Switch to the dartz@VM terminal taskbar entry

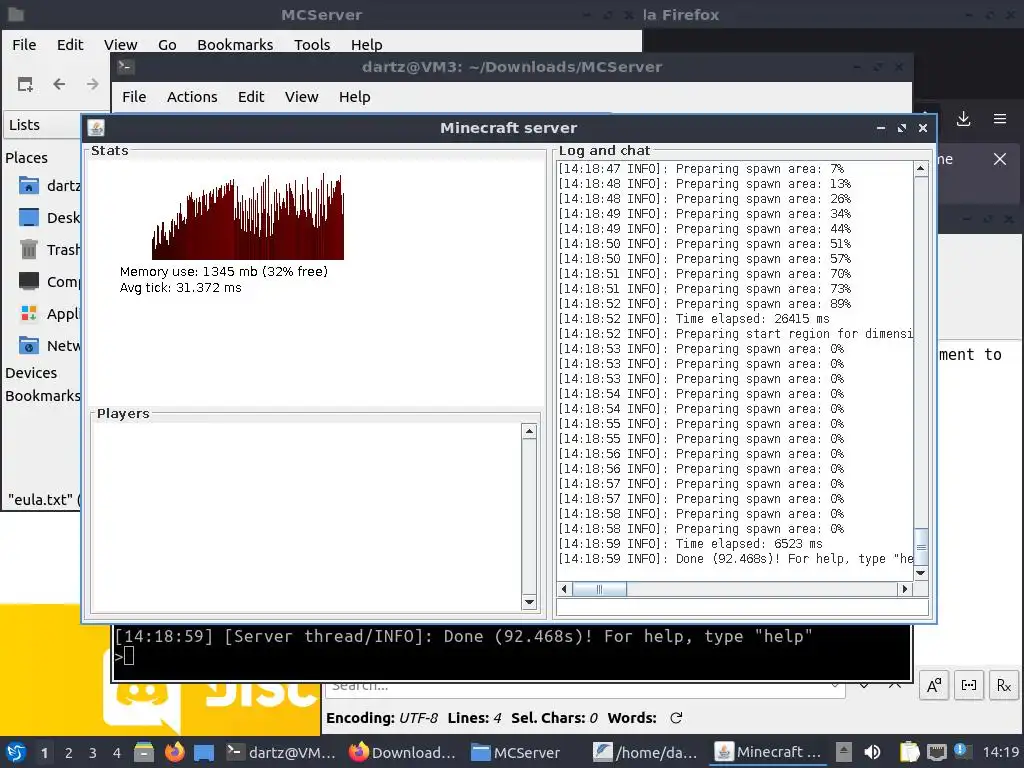pyautogui.click(x=281, y=752)
